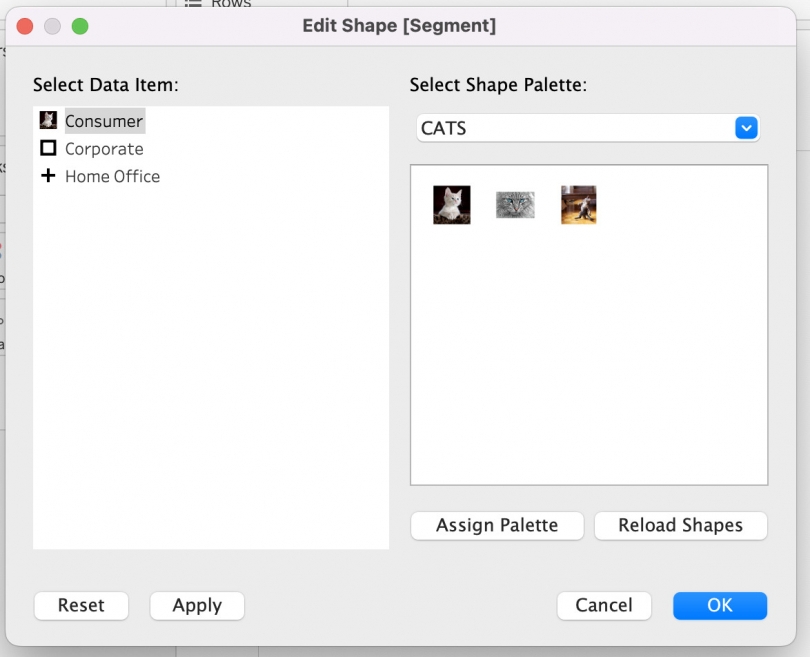This screenshot has height=657, width=810.
Task: Cancel the Edit Shape dialog
Action: tap(604, 605)
